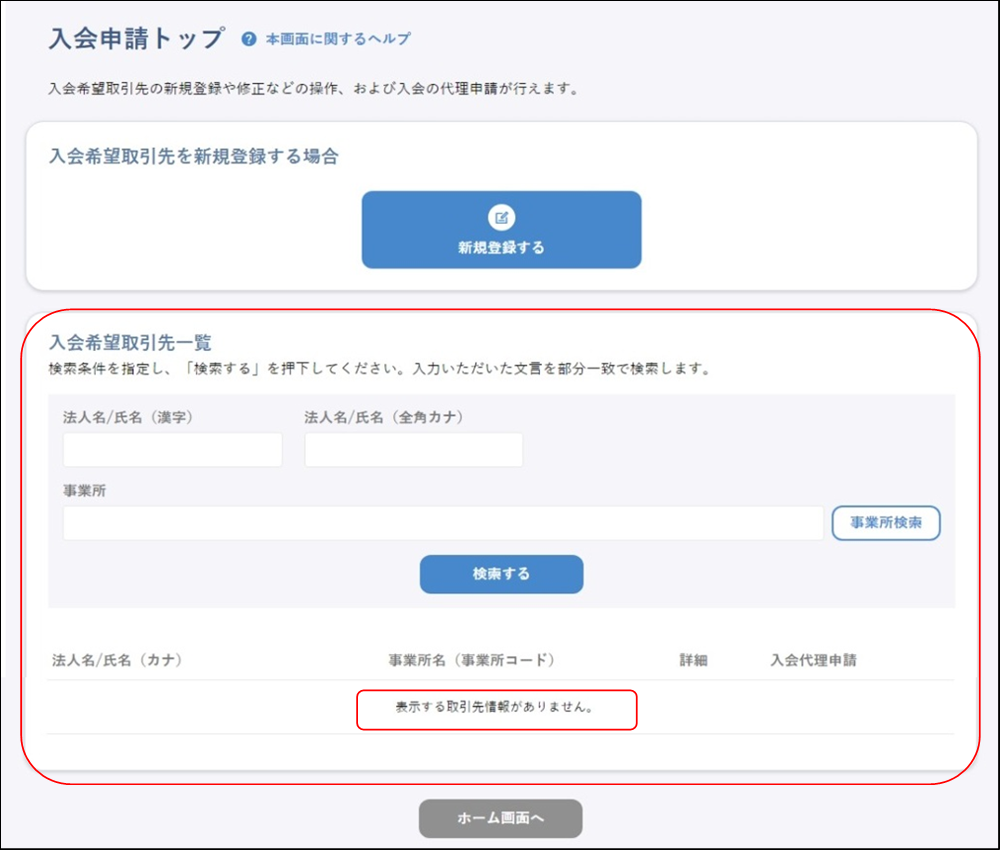Click the 法人名/氏名（漢字）input field

pos(171,449)
